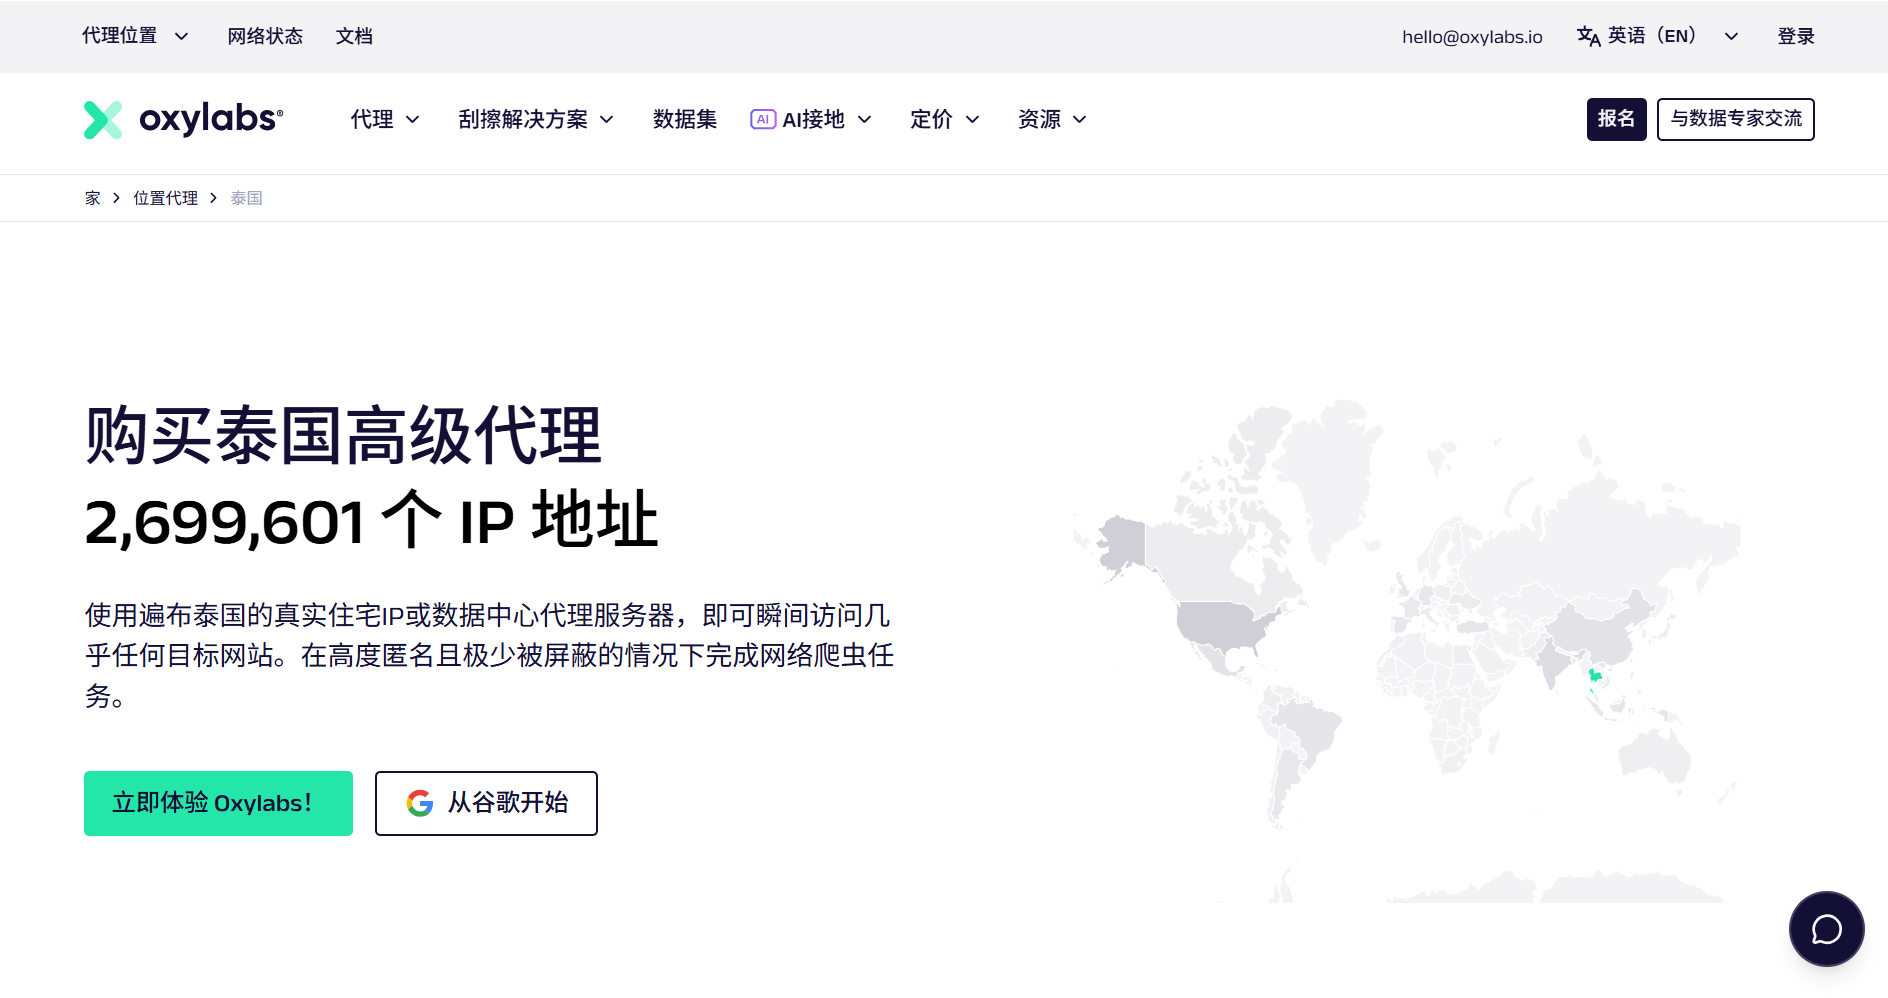Viewport: 1888px width, 998px height.
Task: Open 位置代理 breadcrumb link
Action: [166, 198]
